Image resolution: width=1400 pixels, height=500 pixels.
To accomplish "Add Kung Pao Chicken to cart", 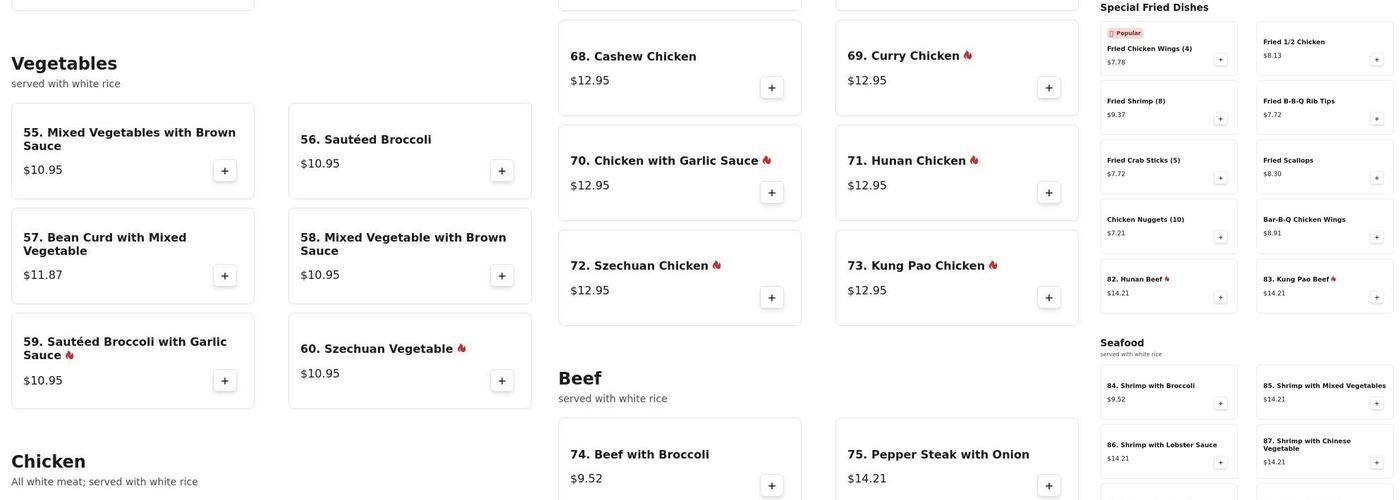I will (x=1049, y=298).
